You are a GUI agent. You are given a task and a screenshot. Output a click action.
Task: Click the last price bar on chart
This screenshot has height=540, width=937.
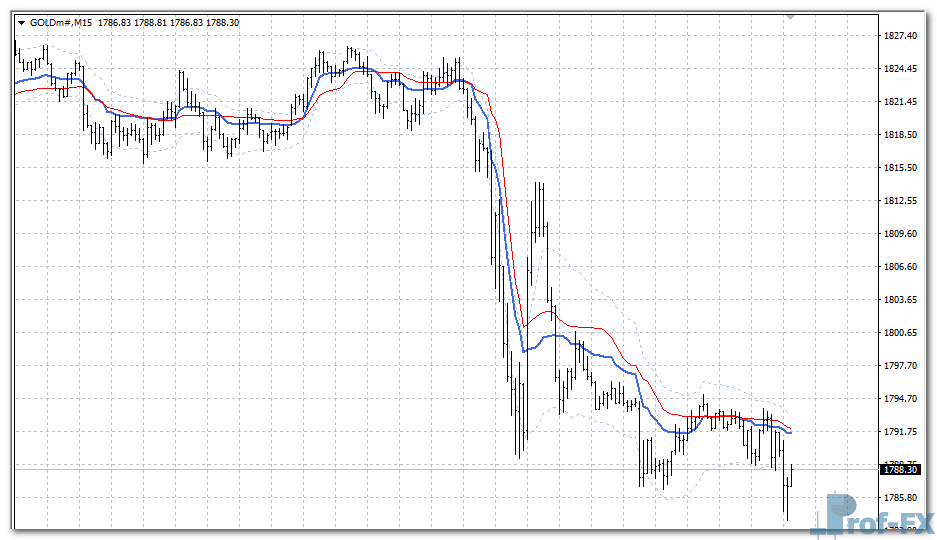792,473
